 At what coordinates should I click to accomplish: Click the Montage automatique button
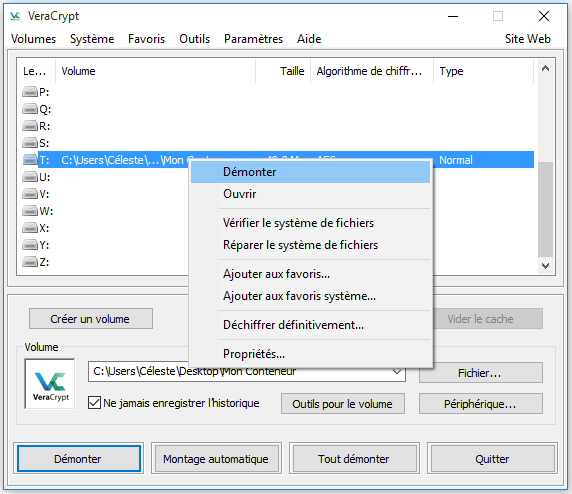(216, 459)
